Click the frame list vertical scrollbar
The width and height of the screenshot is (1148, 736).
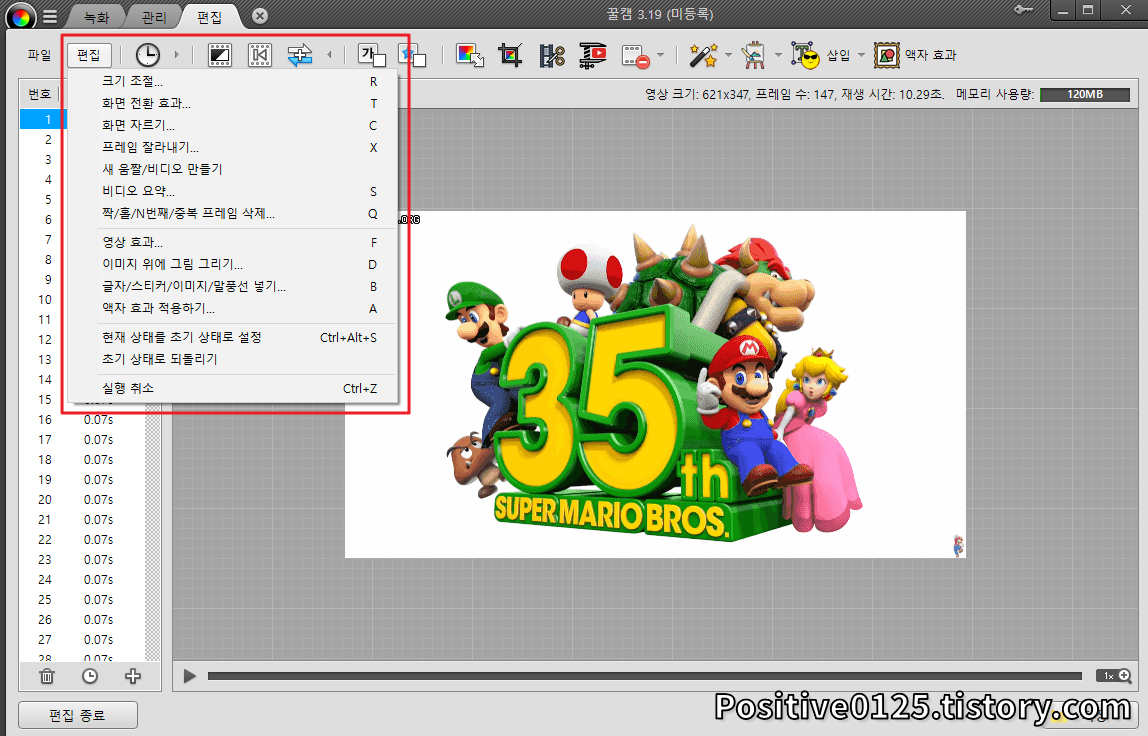[152, 535]
